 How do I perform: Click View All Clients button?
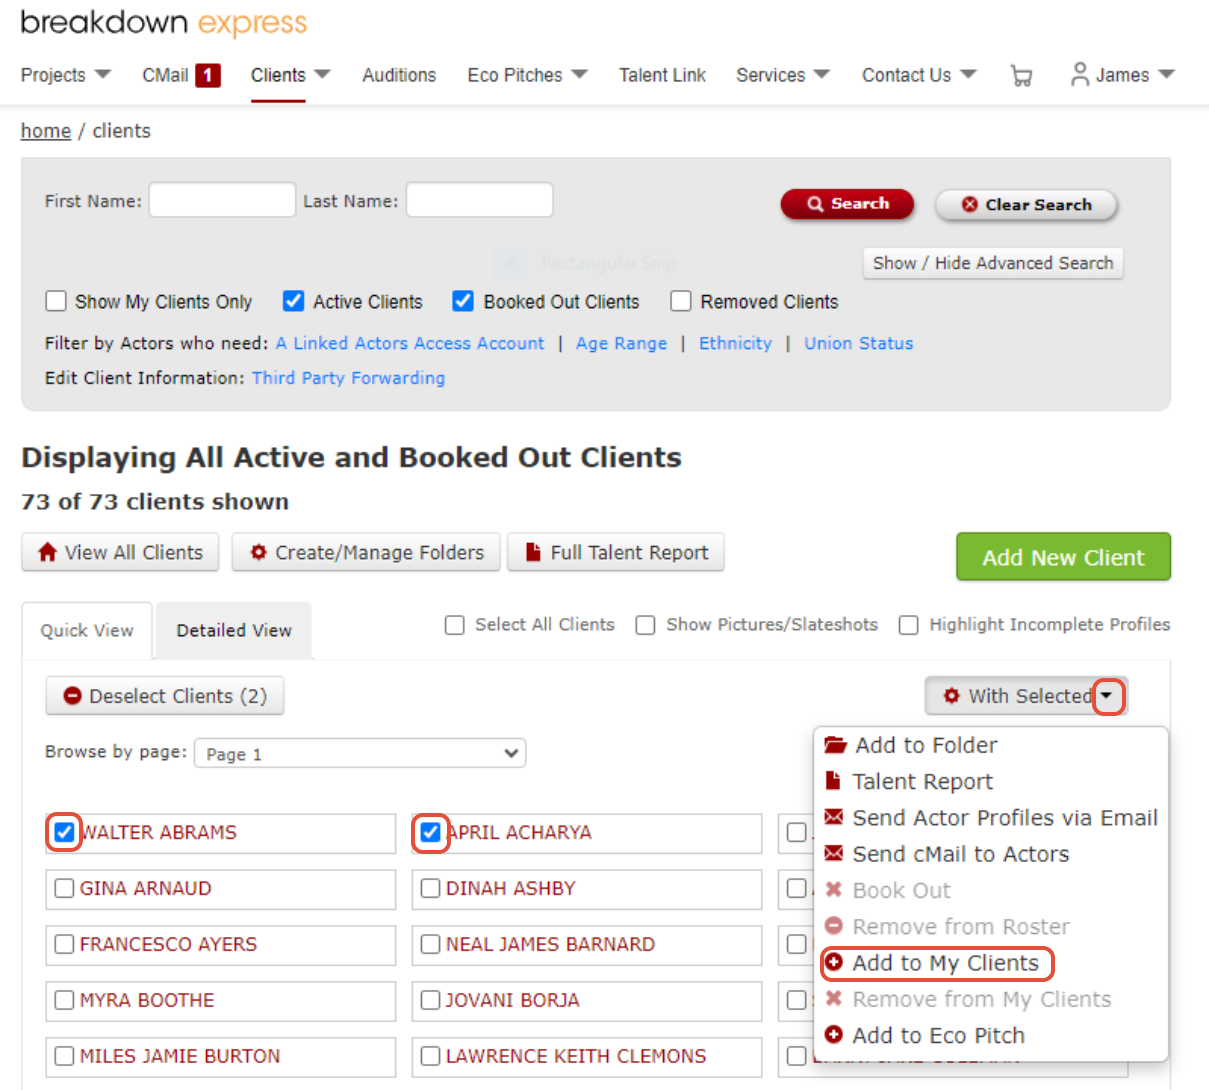pos(120,552)
